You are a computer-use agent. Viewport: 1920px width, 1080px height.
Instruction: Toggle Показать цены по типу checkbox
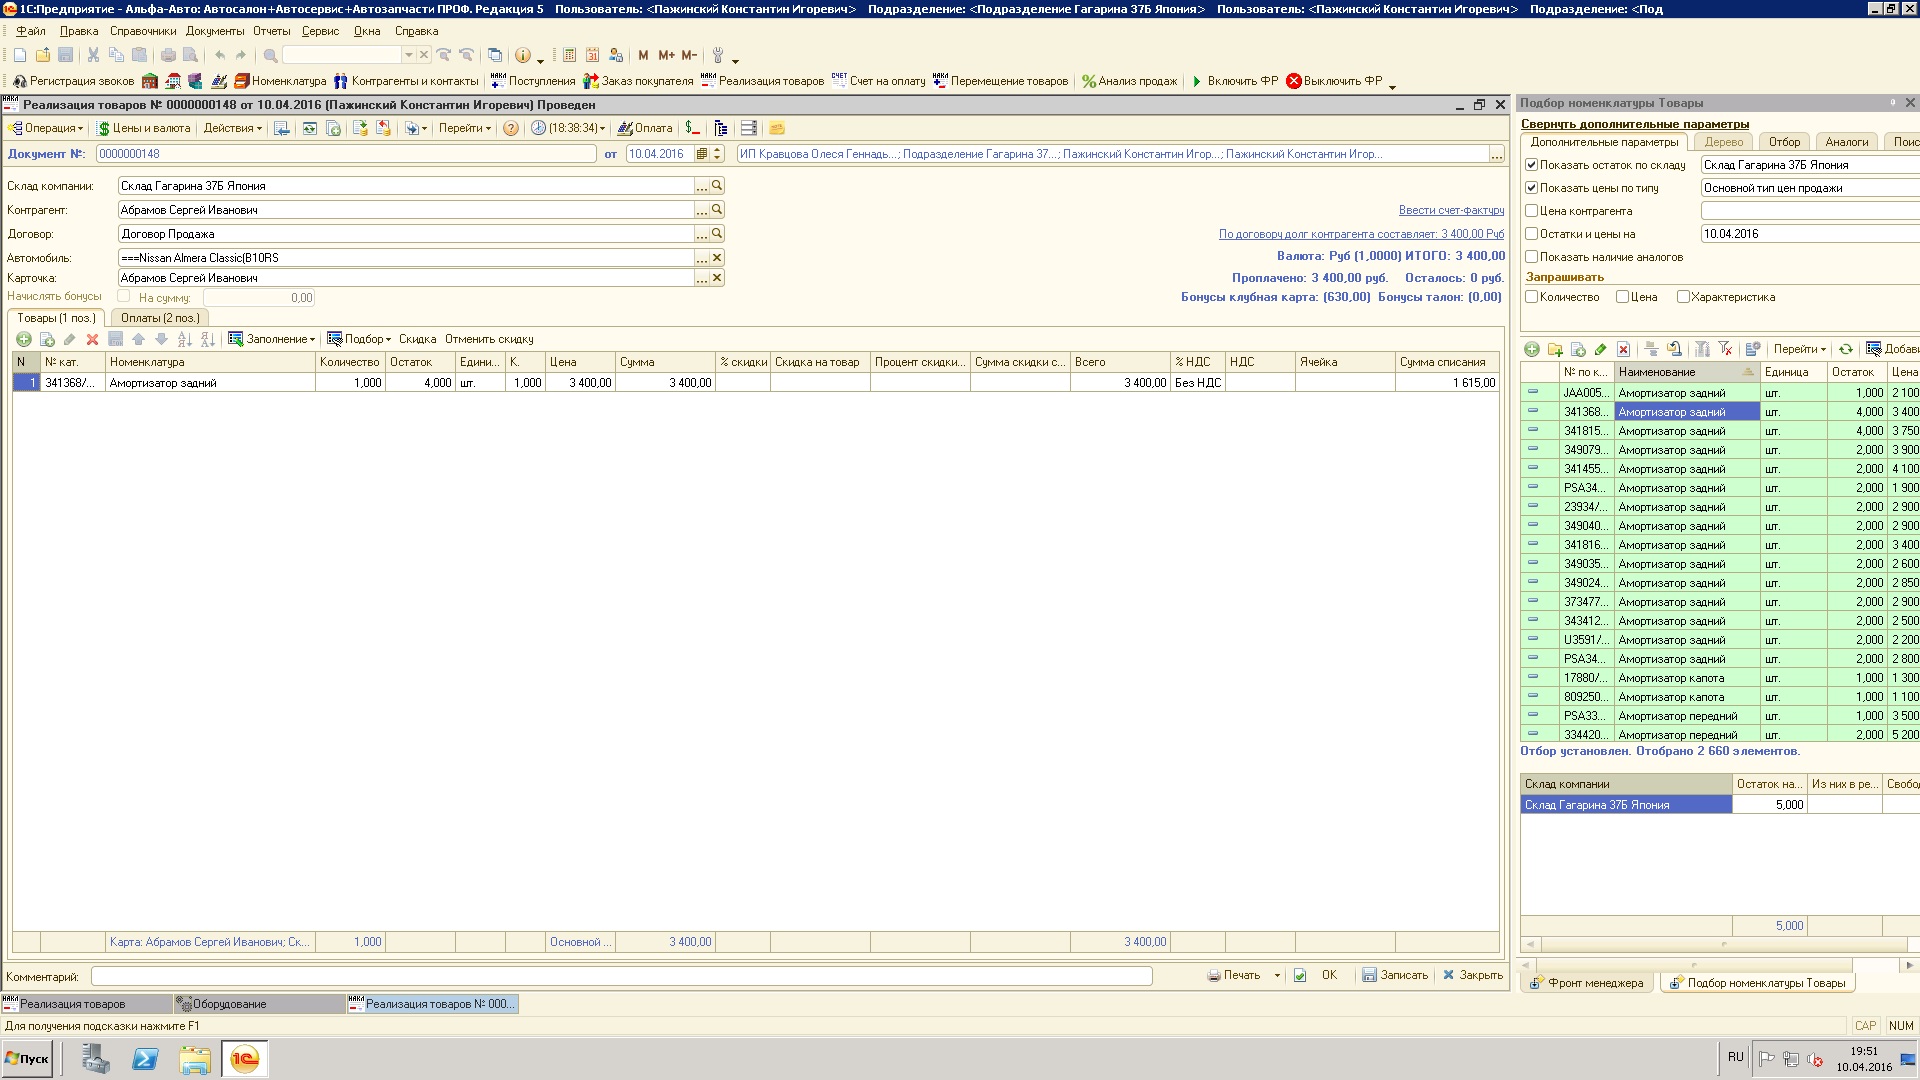click(1531, 188)
